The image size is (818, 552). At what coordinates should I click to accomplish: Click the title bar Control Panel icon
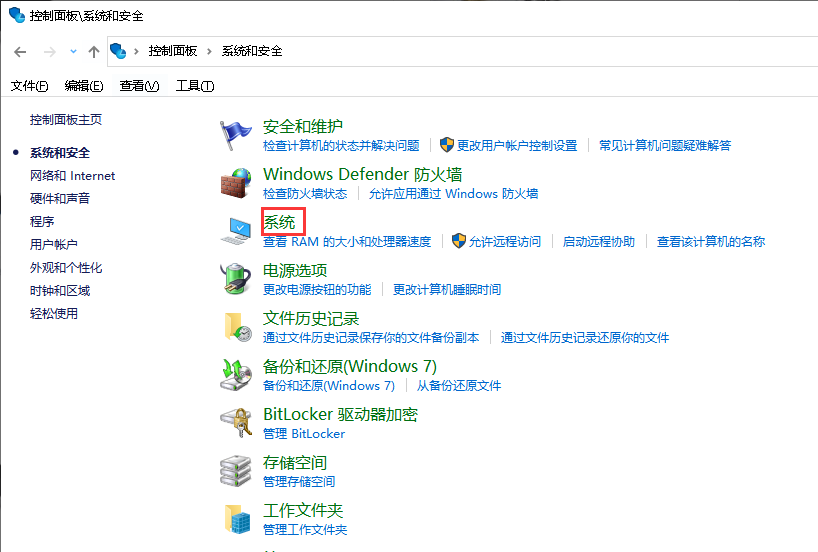tap(17, 15)
